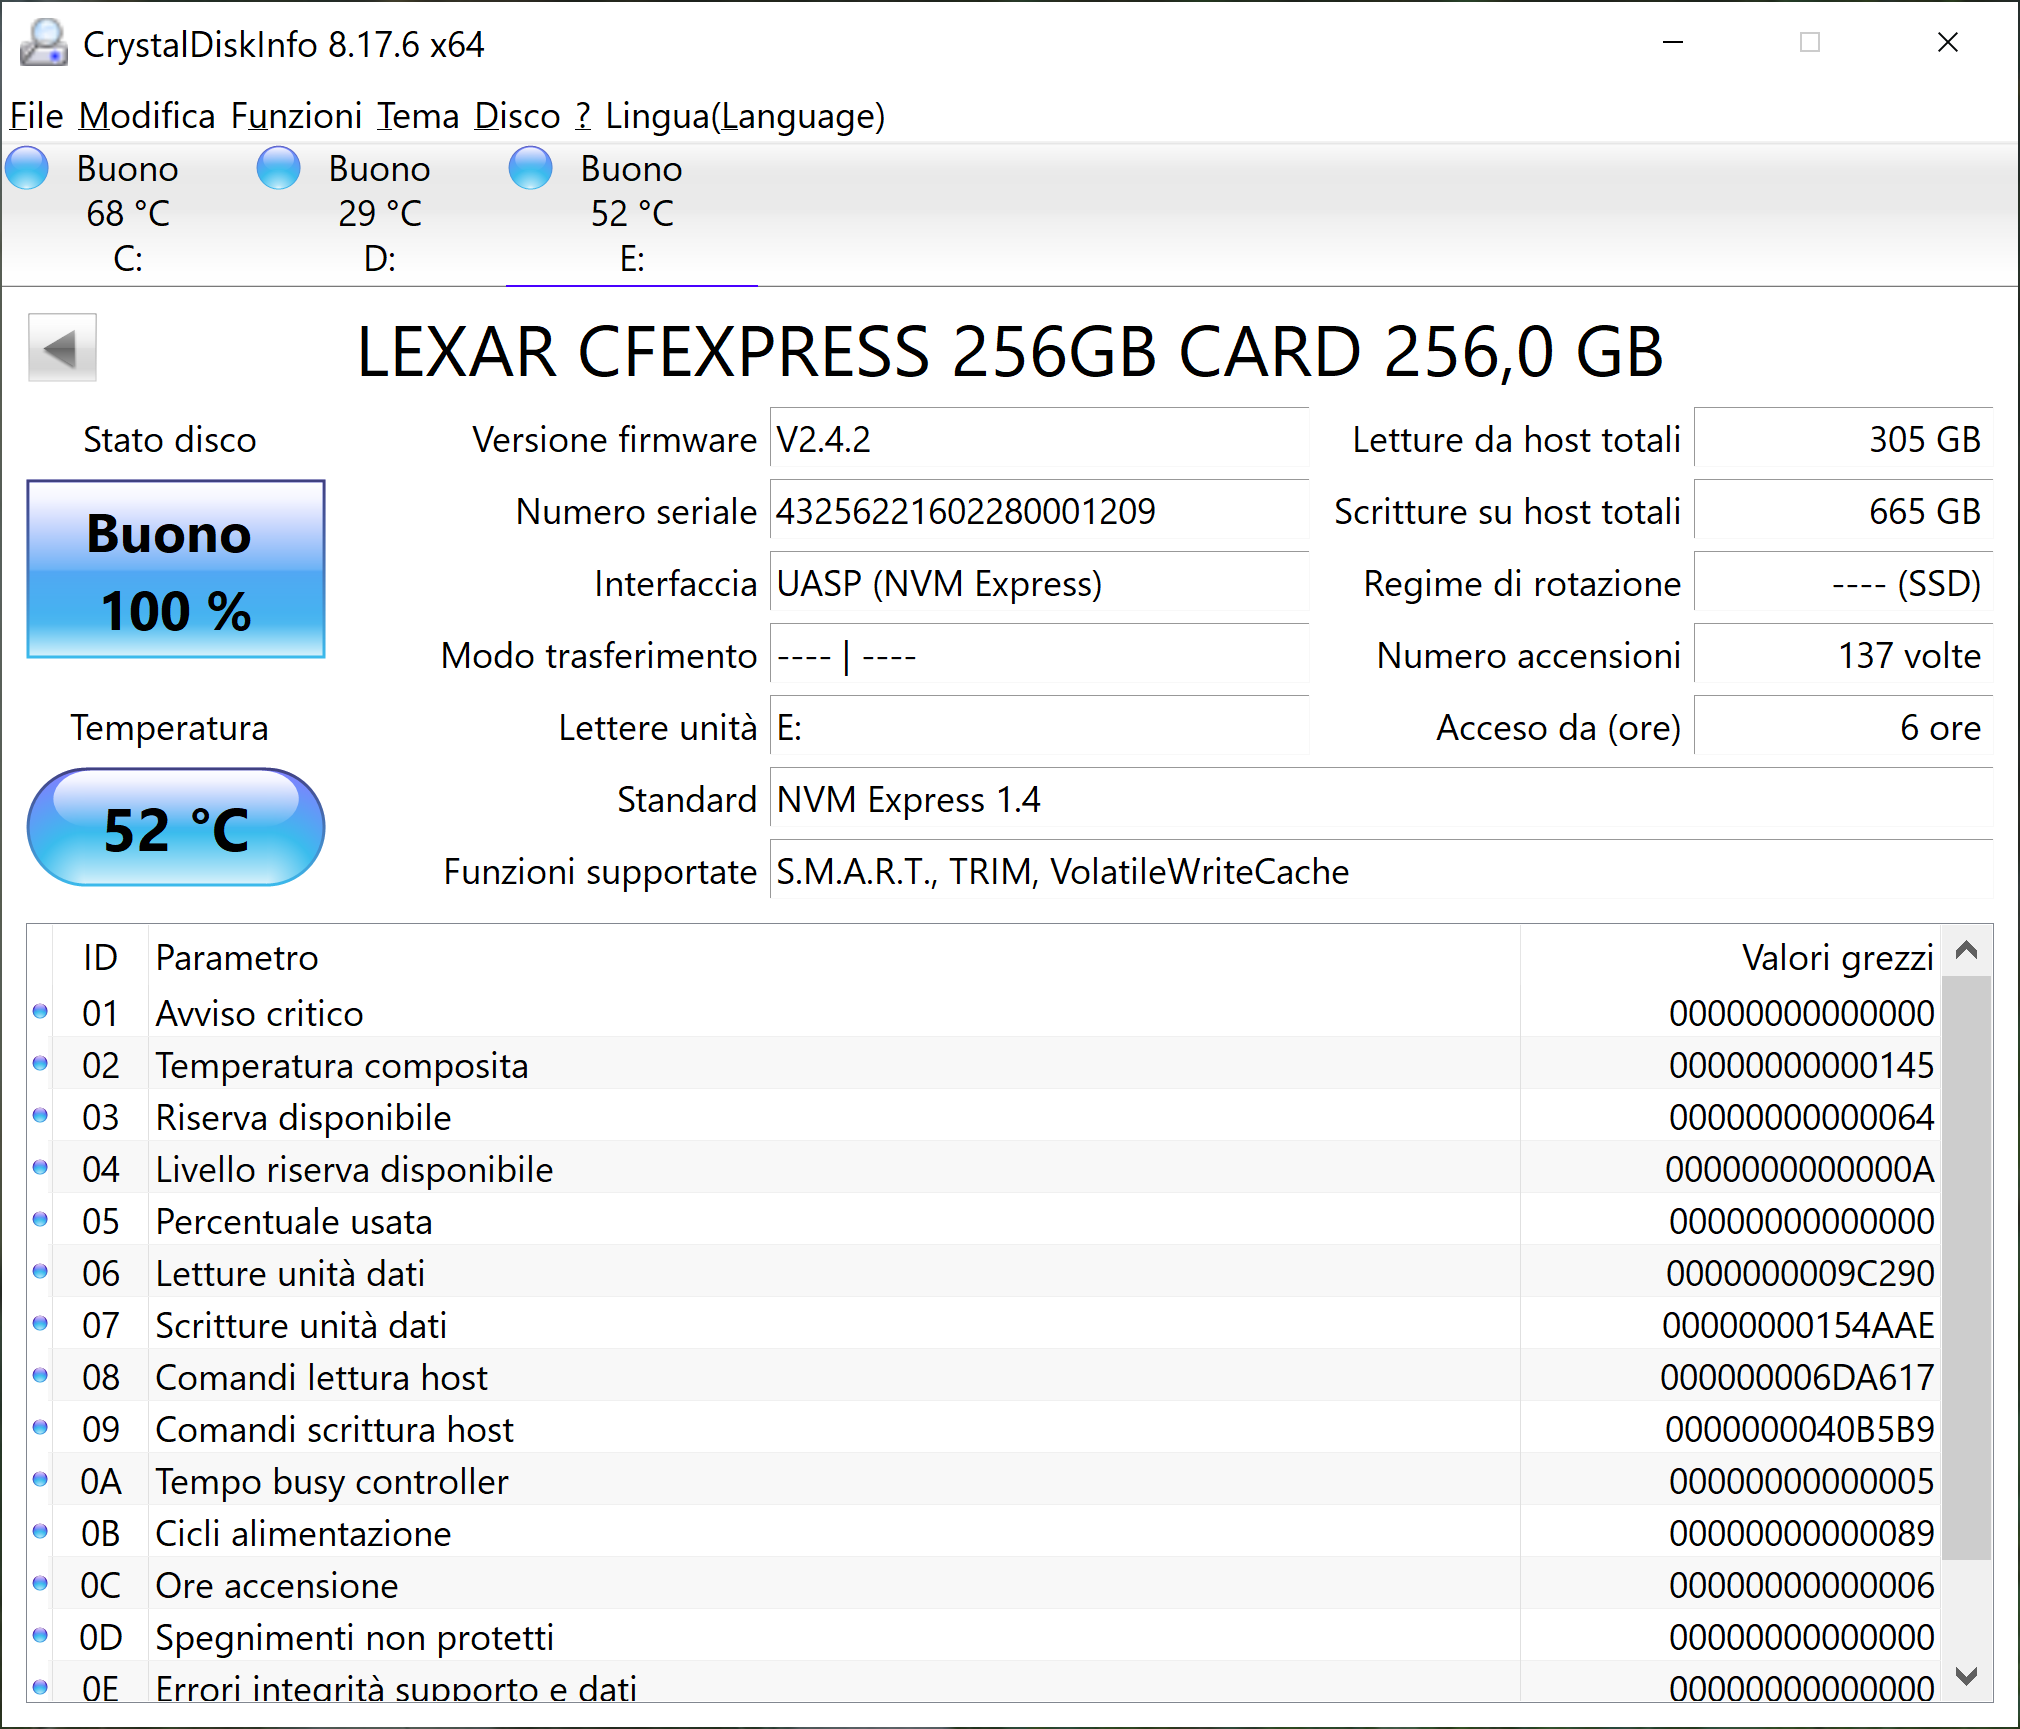Viewport: 2020px width, 1729px height.
Task: Click status dot for Percentuale usata row
Action: [x=40, y=1220]
